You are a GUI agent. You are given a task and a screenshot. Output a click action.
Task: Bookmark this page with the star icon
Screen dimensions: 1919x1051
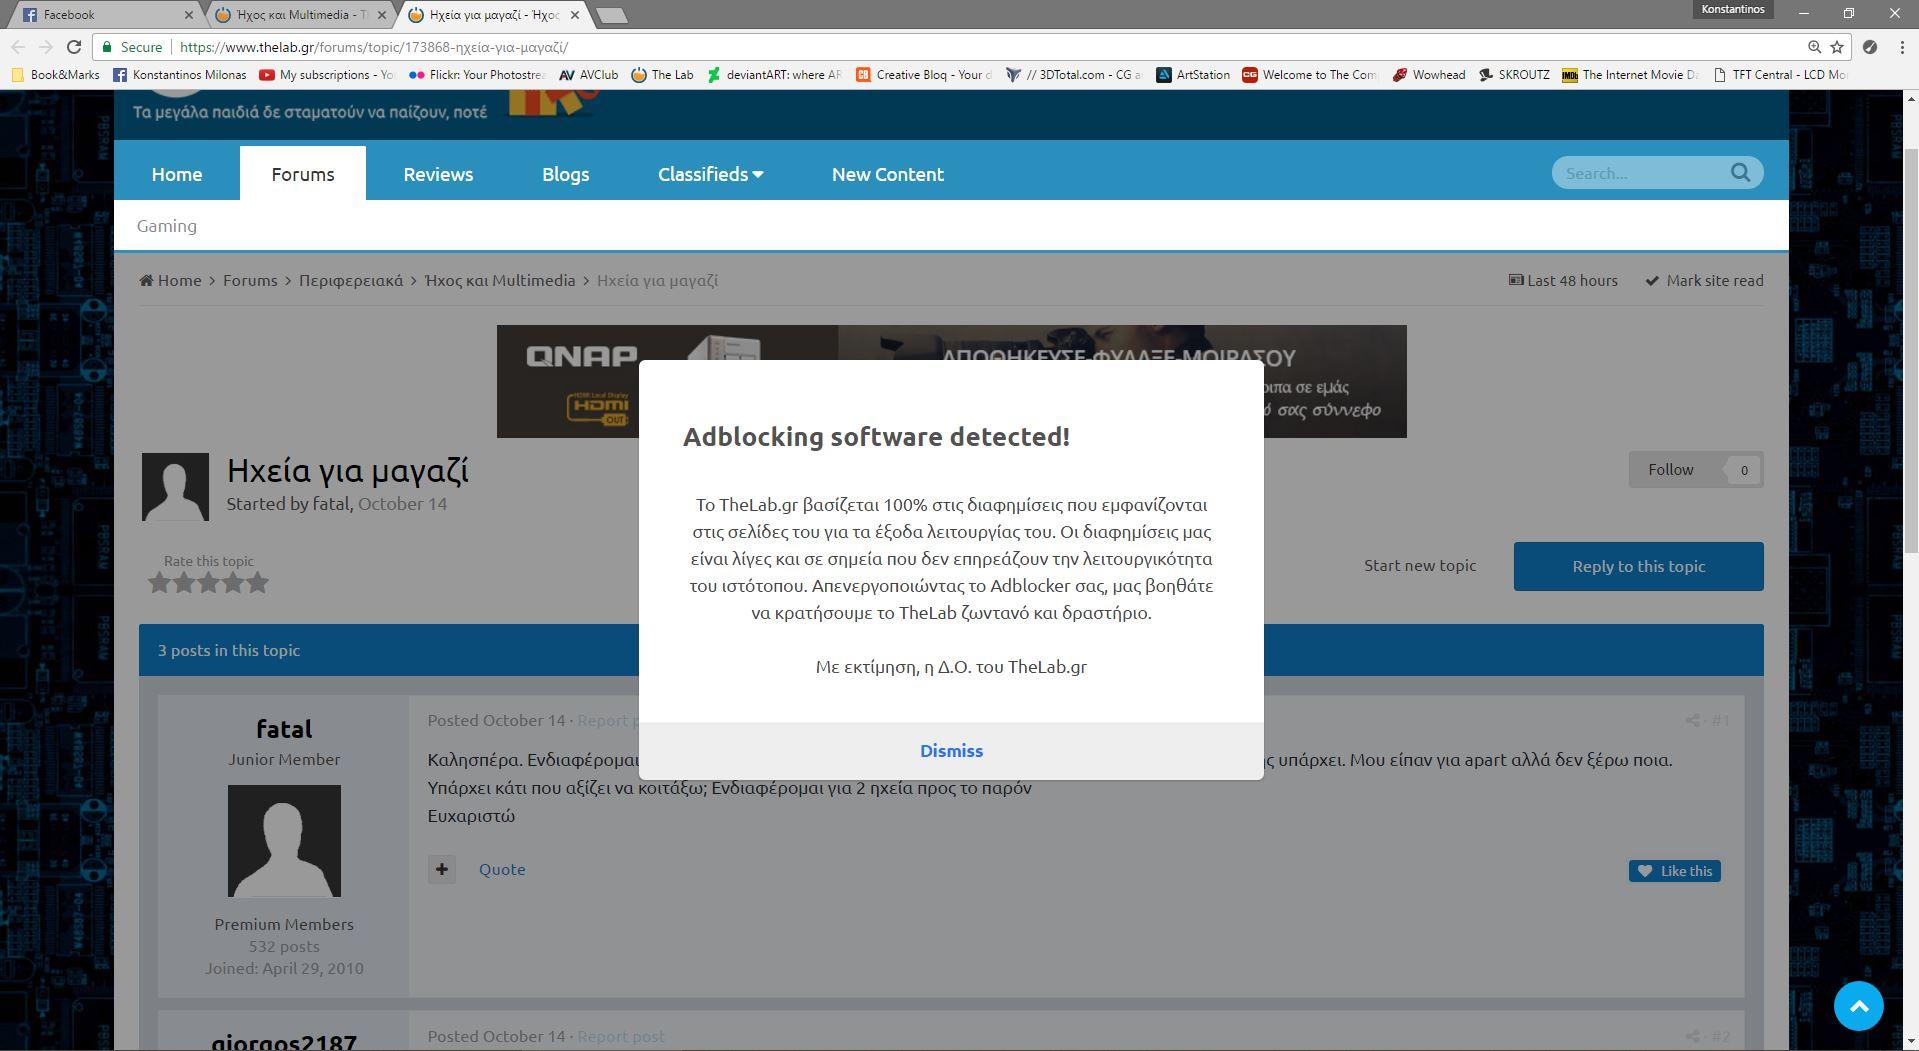click(1837, 47)
